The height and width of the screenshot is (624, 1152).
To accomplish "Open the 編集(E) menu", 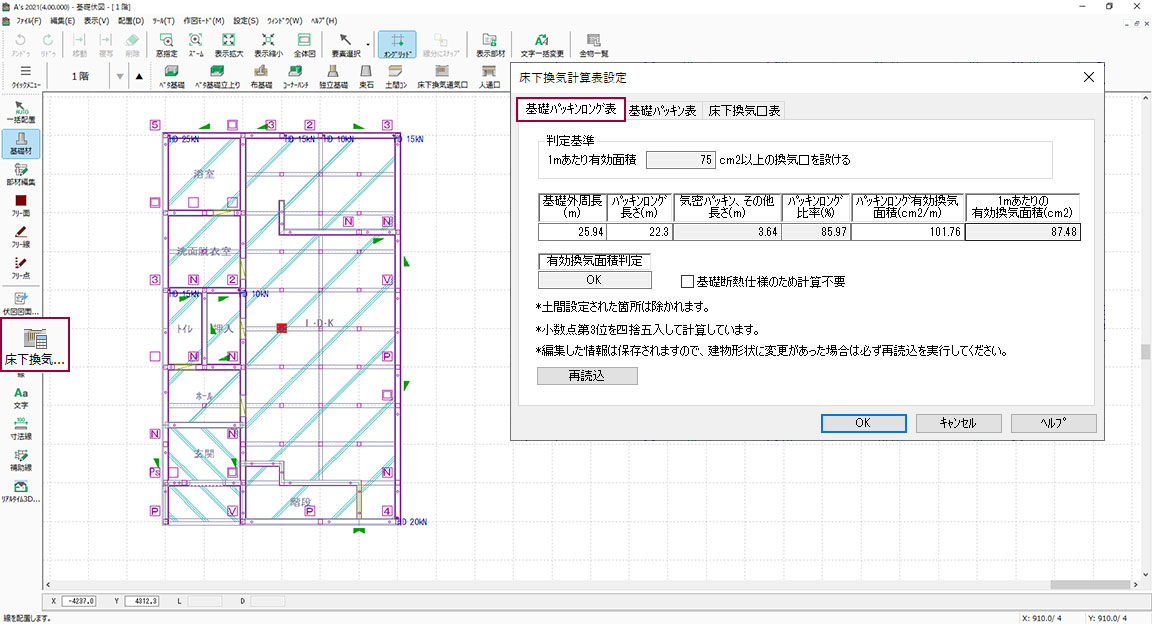I will (62, 21).
